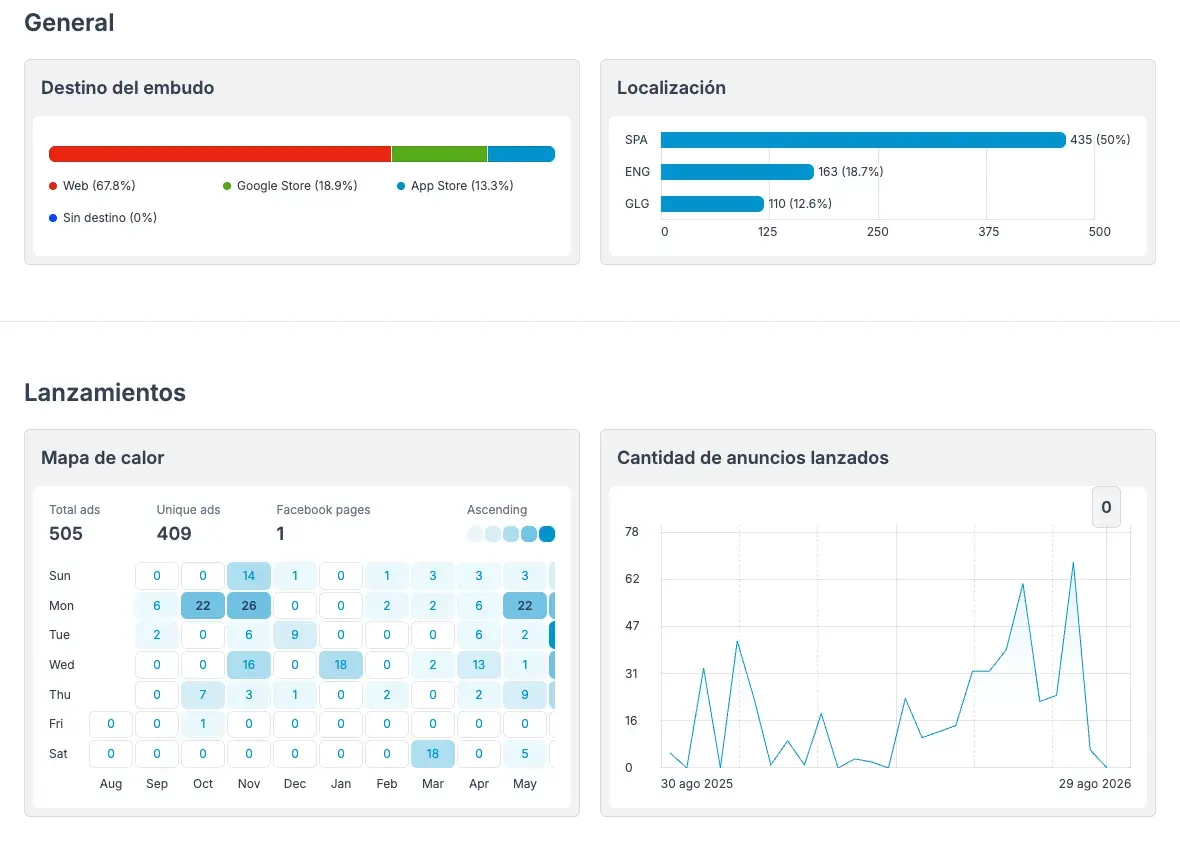Click the highest peak on ads line chart
Image resolution: width=1180 pixels, height=860 pixels.
click(x=1073, y=563)
